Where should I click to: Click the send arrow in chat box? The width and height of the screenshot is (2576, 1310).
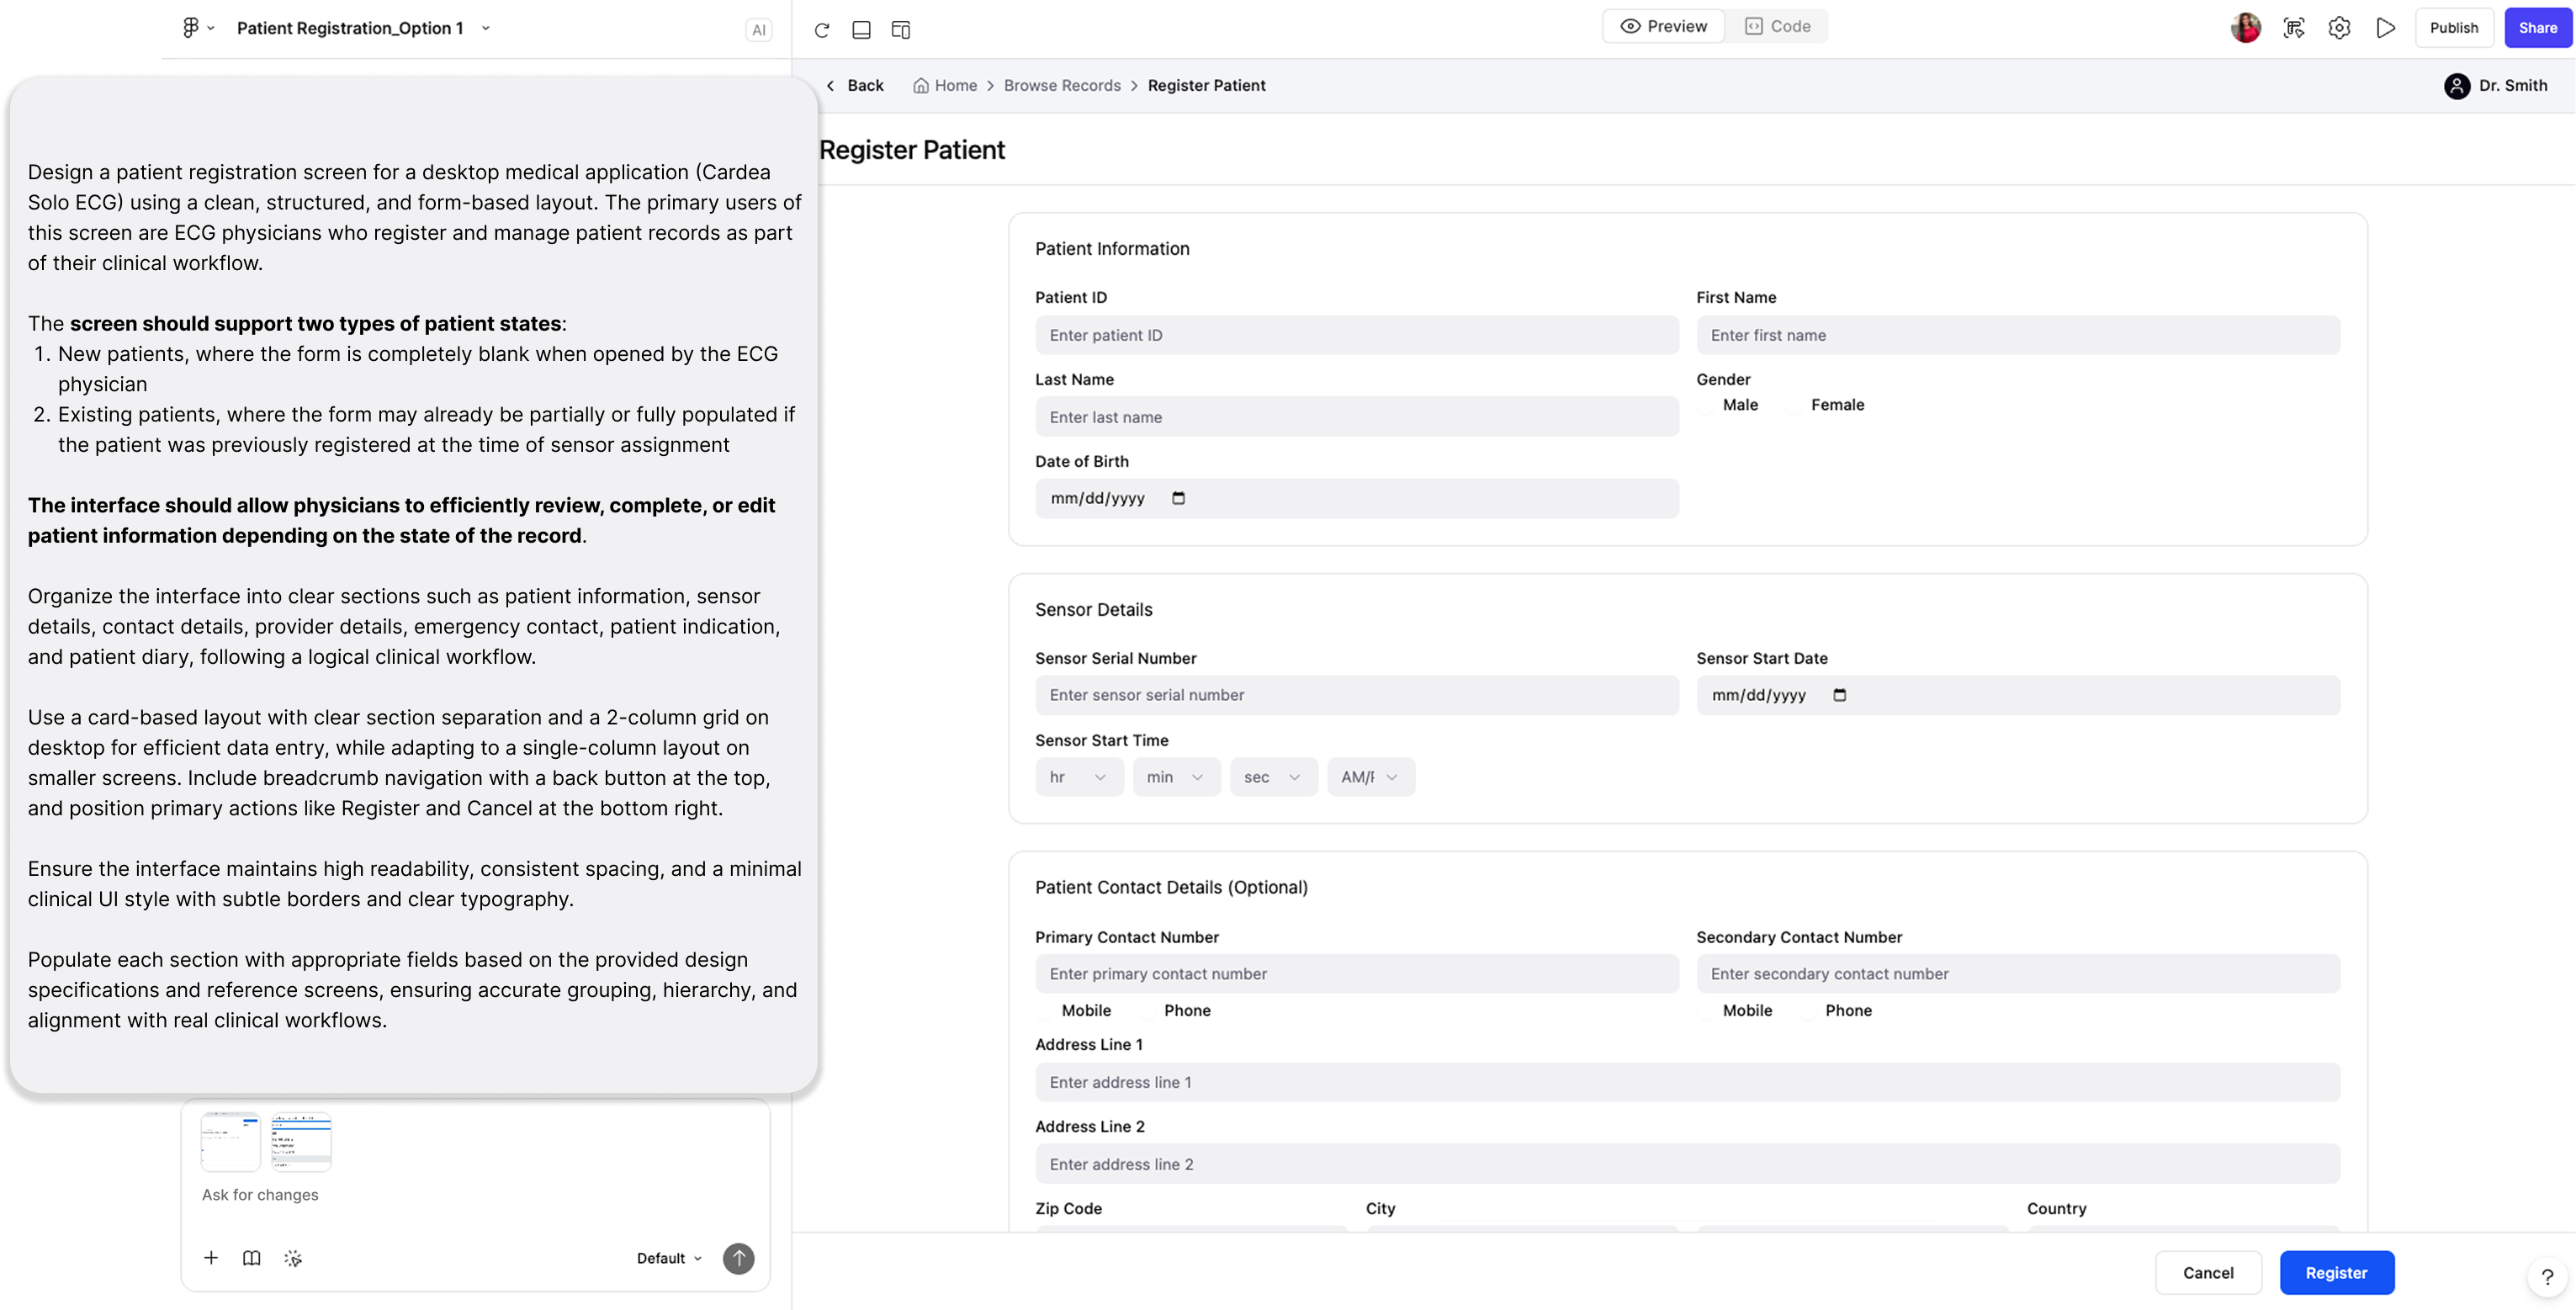(x=738, y=1258)
